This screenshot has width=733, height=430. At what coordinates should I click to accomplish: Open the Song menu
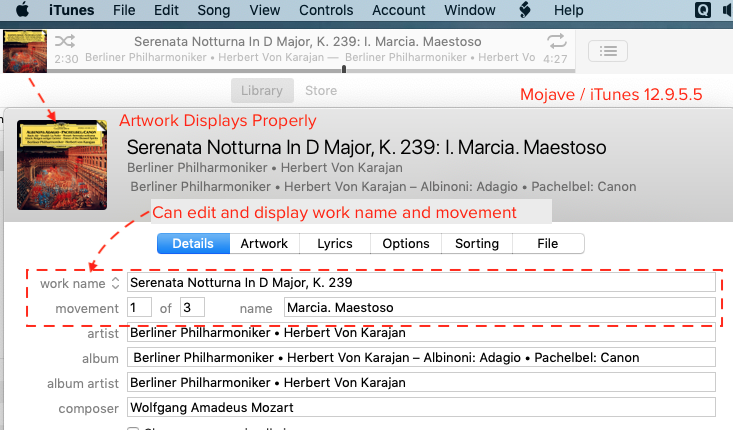[x=214, y=10]
